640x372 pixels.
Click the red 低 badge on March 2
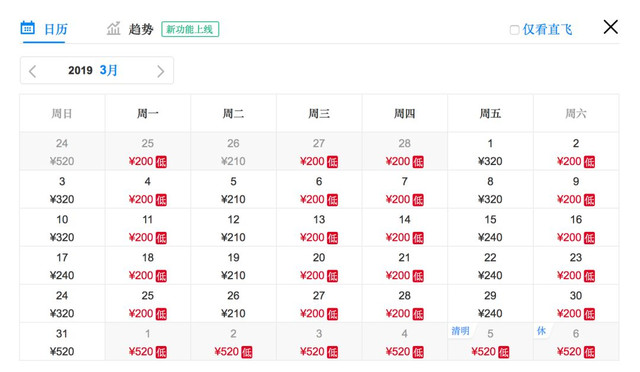589,162
